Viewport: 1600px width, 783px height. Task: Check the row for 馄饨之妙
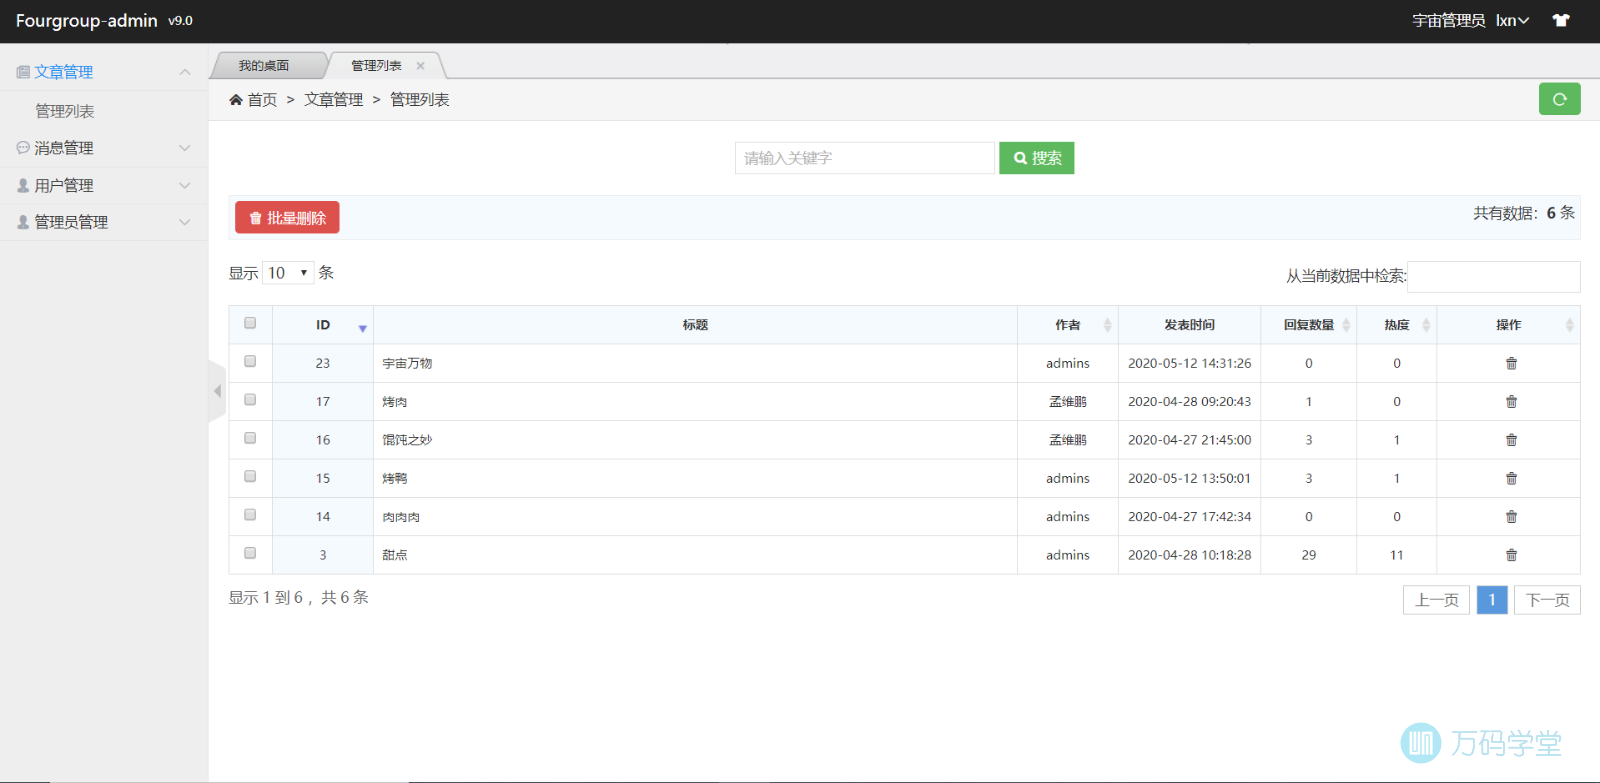[250, 438]
